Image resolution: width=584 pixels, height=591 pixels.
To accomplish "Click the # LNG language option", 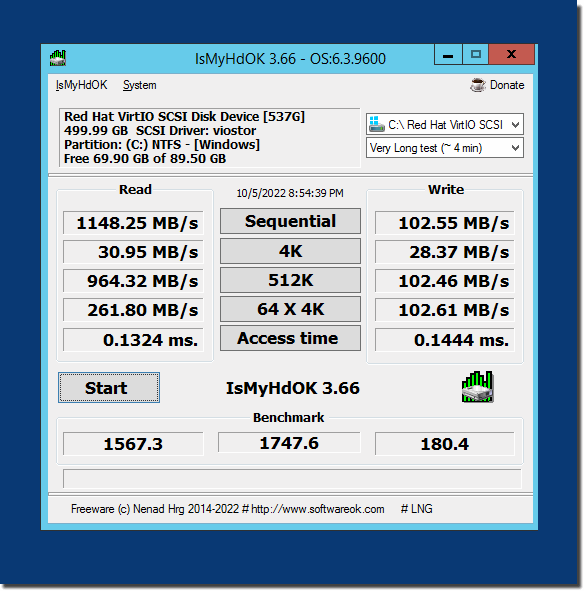I will point(416,509).
